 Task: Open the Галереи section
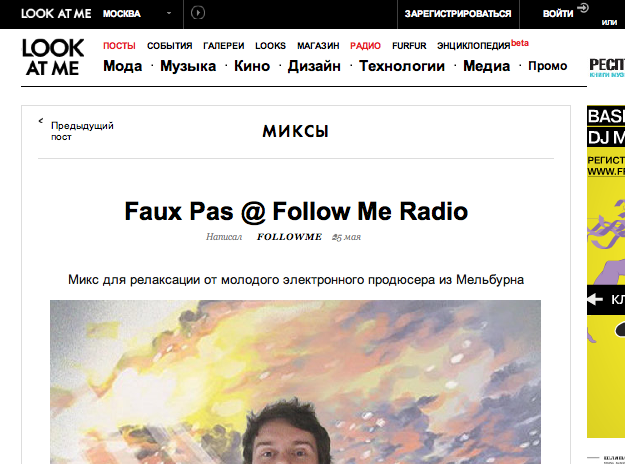(x=224, y=46)
